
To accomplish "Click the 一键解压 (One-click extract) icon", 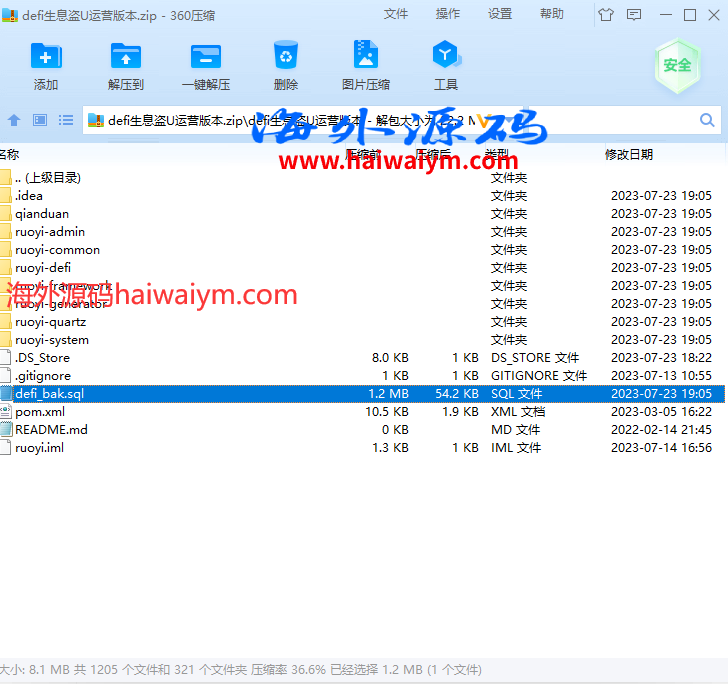I will pos(206,66).
